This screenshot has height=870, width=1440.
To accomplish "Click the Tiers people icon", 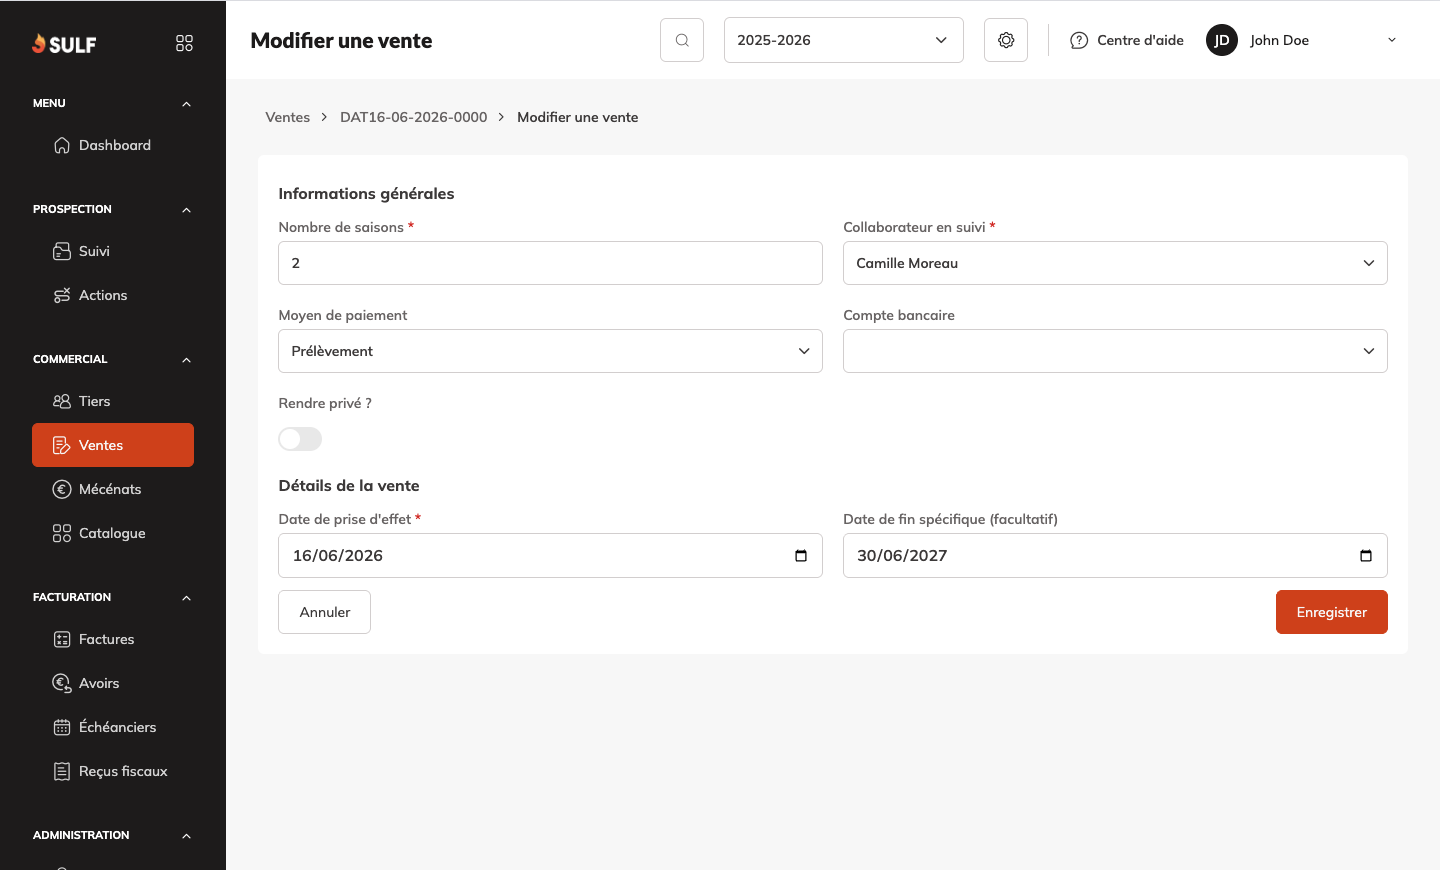I will 62,401.
